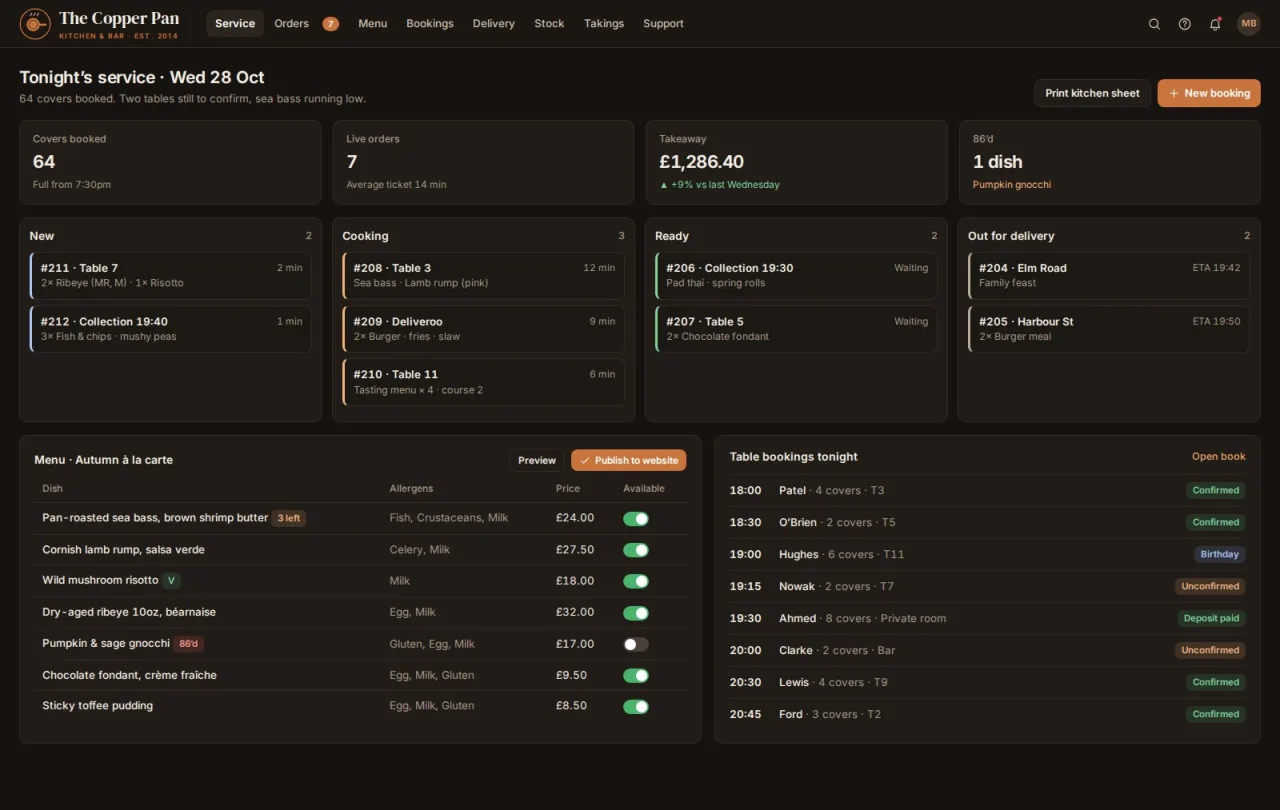
Task: Select the Delivery tab
Action: (x=494, y=24)
